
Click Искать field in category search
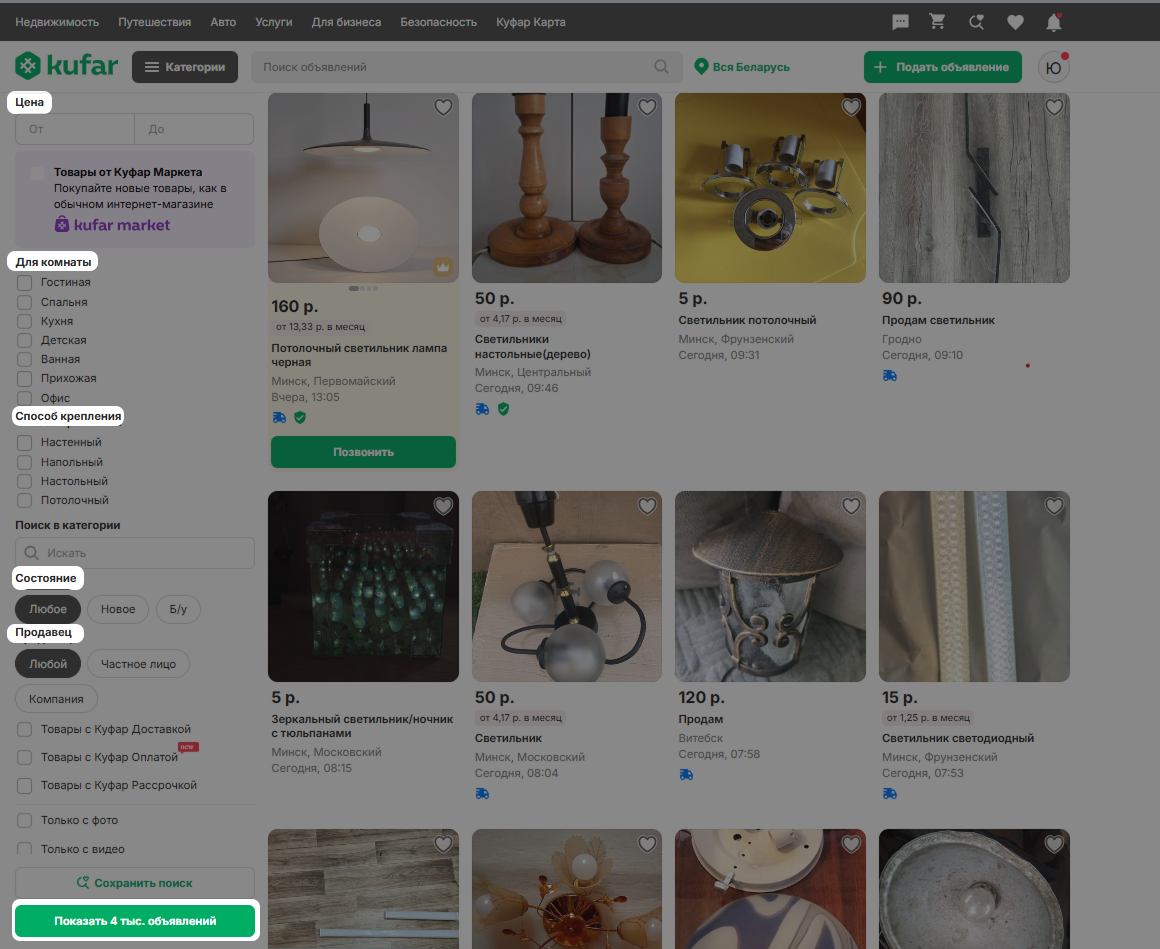(x=135, y=553)
